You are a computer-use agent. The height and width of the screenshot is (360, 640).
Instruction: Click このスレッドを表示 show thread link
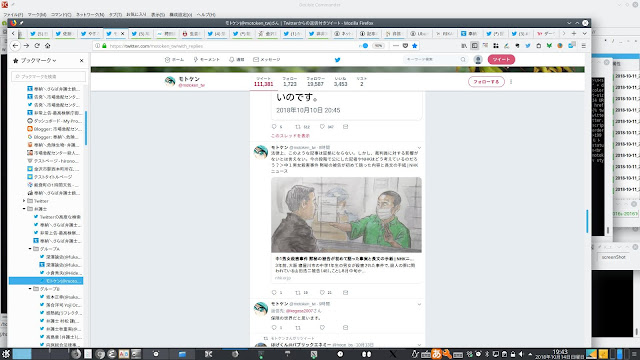(x=290, y=136)
